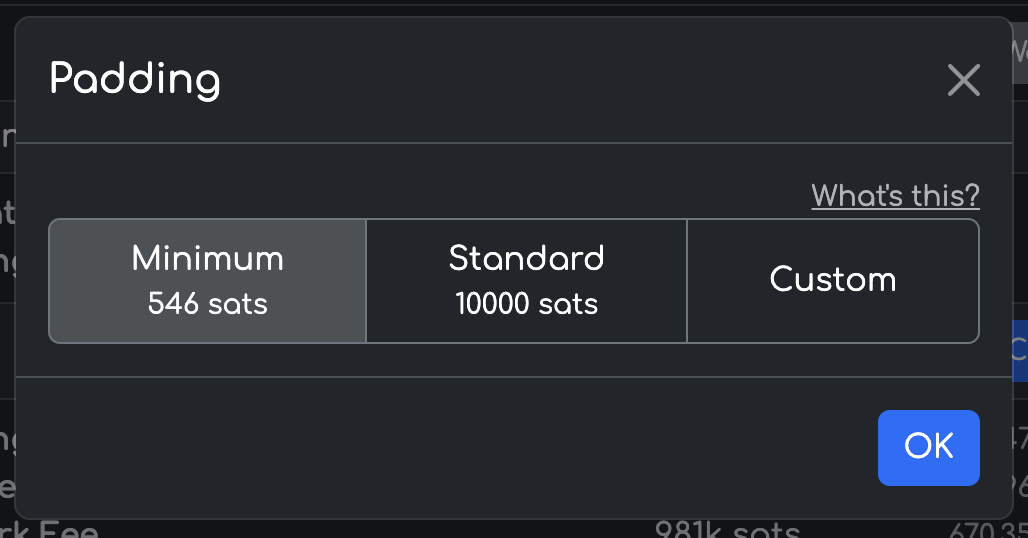This screenshot has width=1028, height=538.
Task: Set padding to Minimum 546 sats
Action: point(208,280)
